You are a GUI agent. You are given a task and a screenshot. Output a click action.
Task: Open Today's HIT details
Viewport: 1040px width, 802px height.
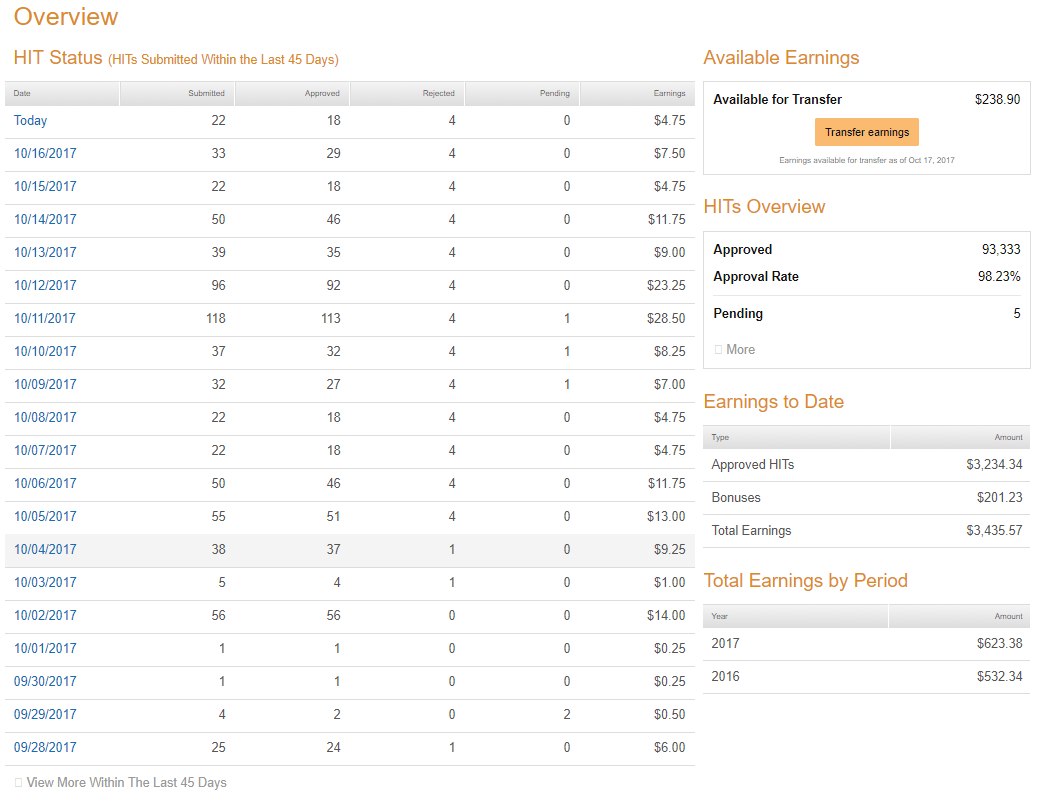[30, 120]
